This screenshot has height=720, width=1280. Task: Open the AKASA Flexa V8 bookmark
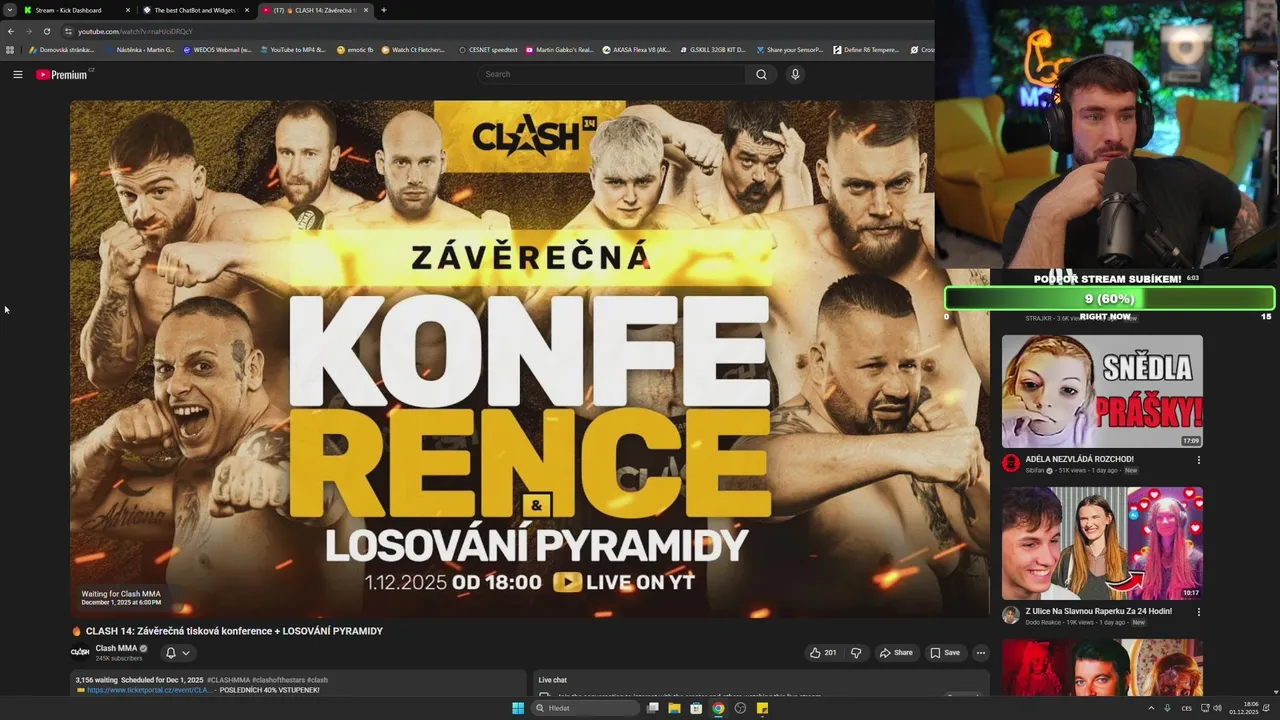point(636,49)
